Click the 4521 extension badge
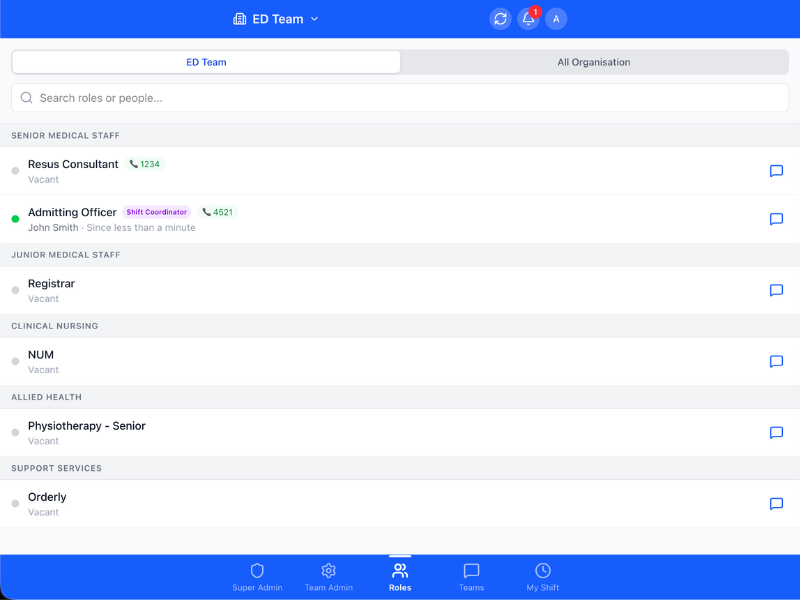This screenshot has height=600, width=800. [x=218, y=212]
